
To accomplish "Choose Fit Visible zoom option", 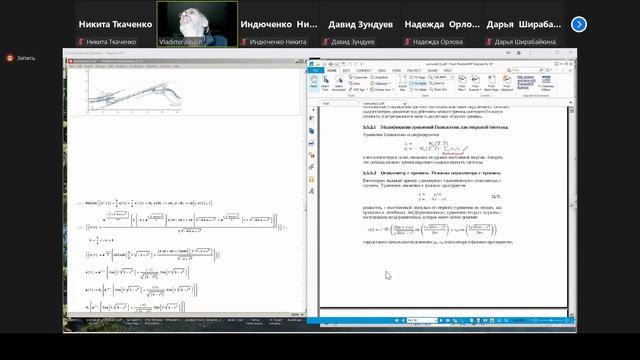I will click(418, 89).
